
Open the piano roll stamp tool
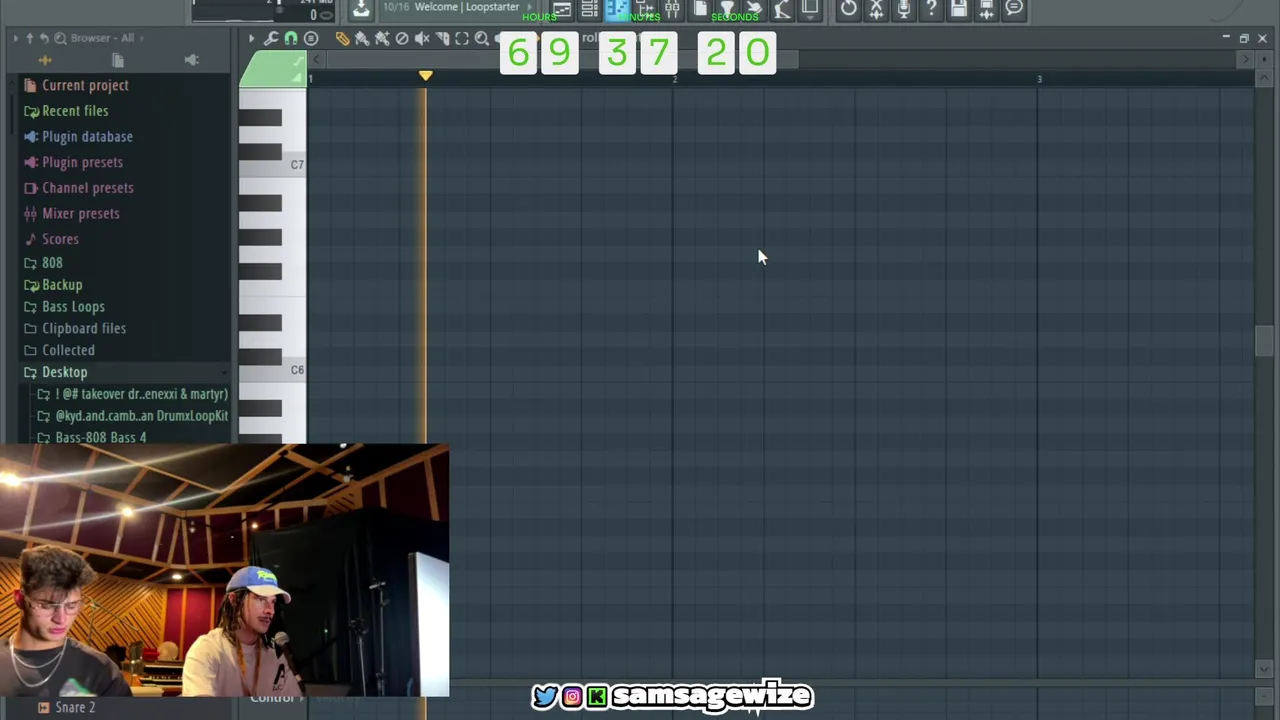pos(311,39)
